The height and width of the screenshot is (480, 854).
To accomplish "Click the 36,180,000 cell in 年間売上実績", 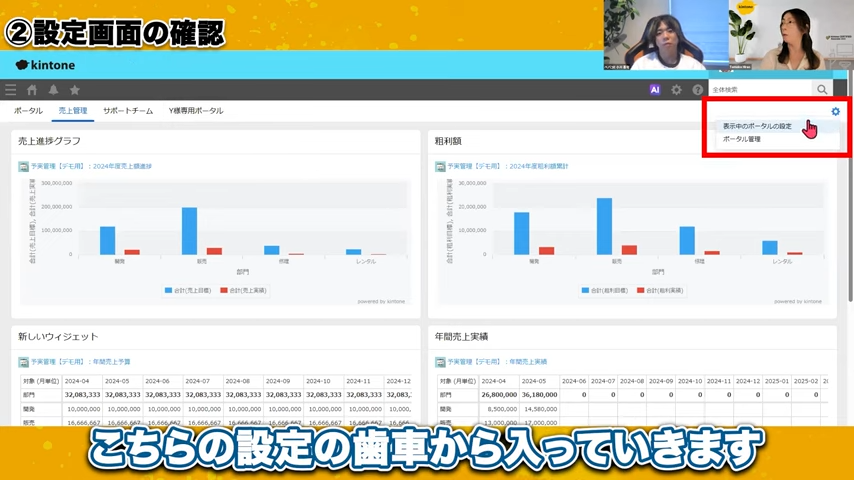I will pos(539,394).
